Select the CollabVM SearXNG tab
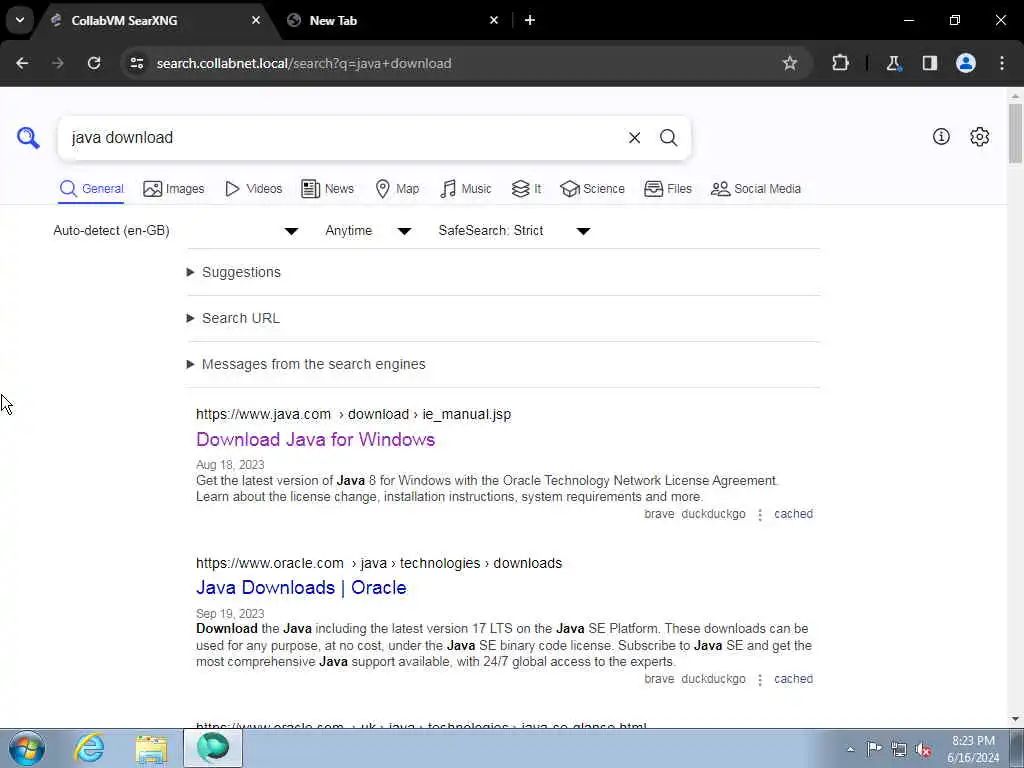Viewport: 1024px width, 768px height. pos(154,21)
